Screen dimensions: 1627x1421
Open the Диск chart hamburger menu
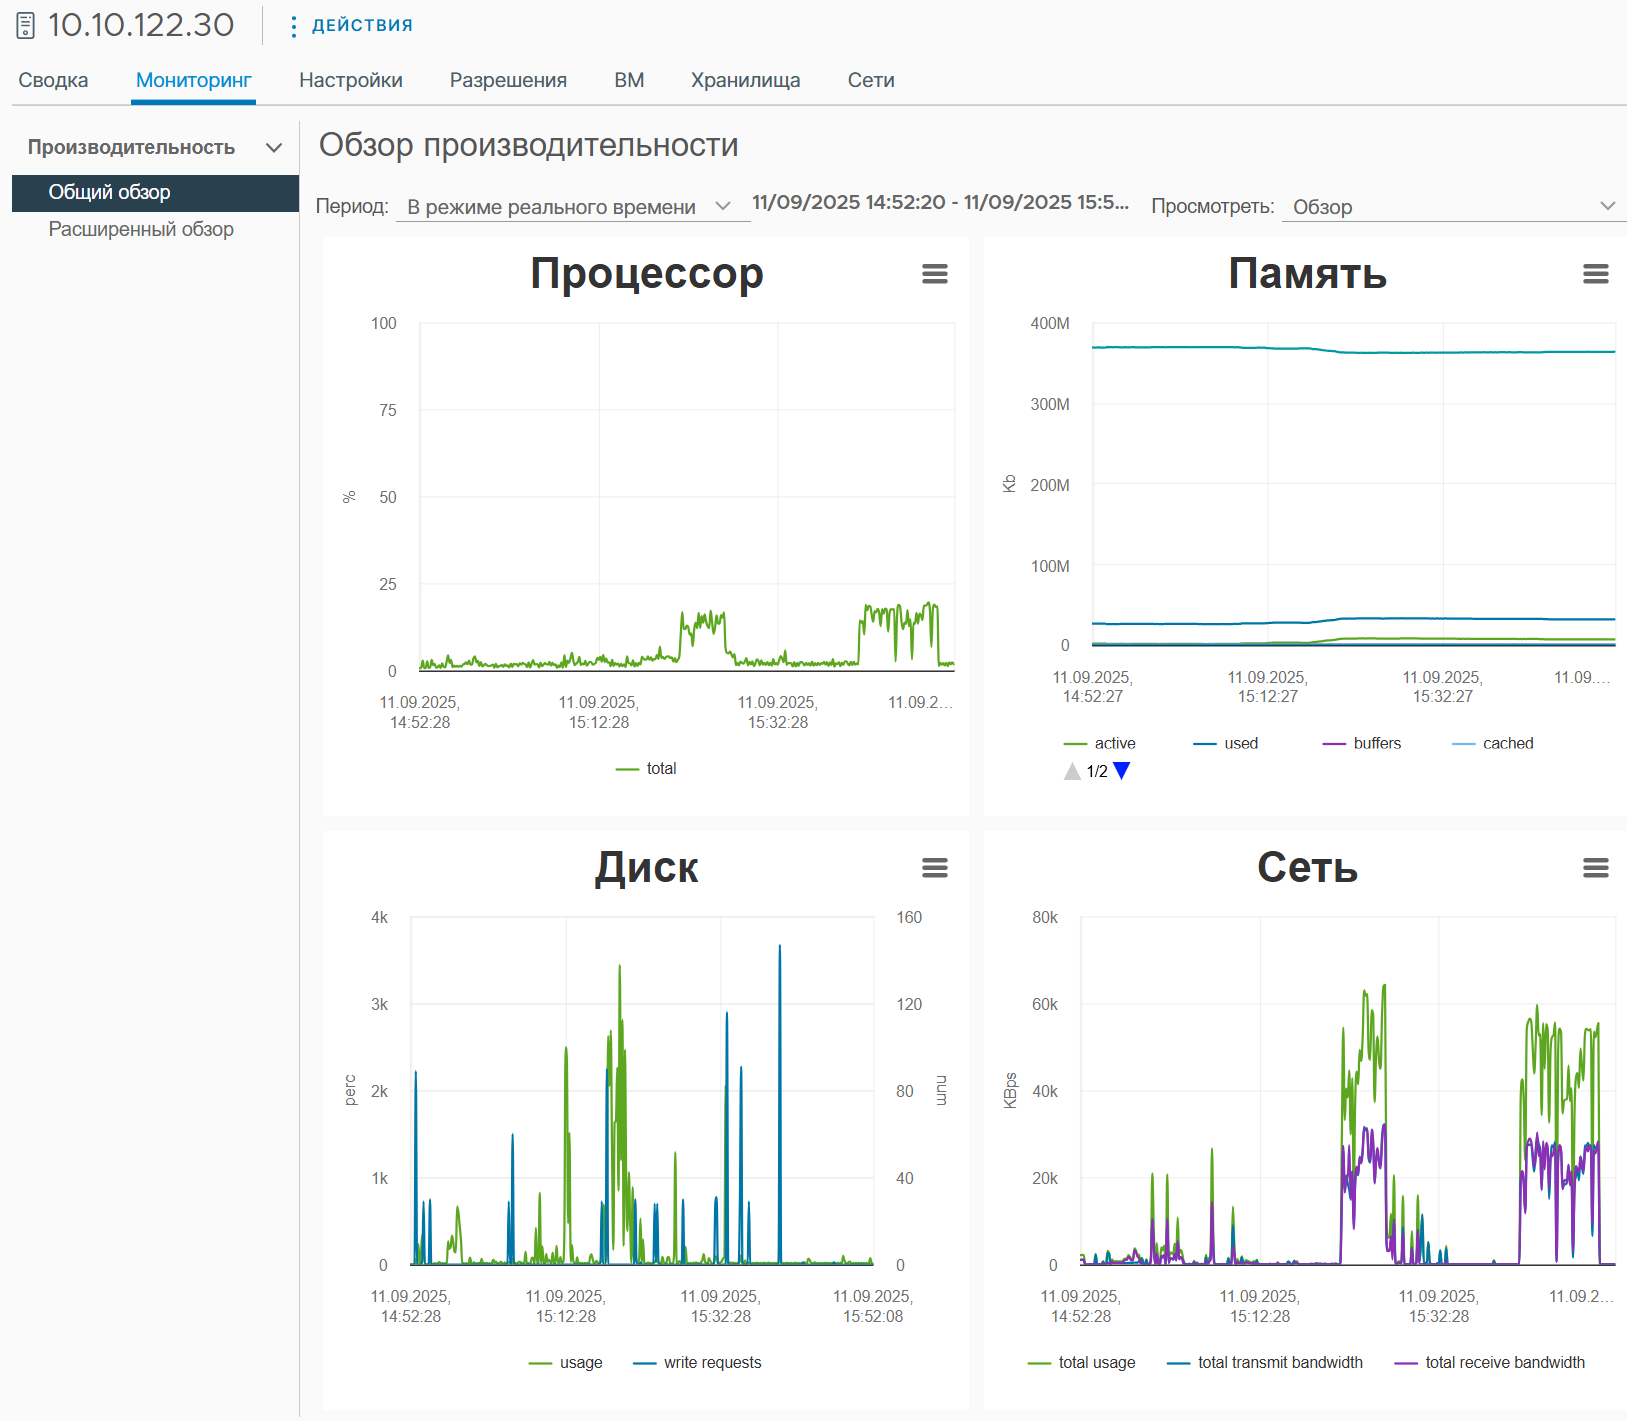pyautogui.click(x=934, y=868)
